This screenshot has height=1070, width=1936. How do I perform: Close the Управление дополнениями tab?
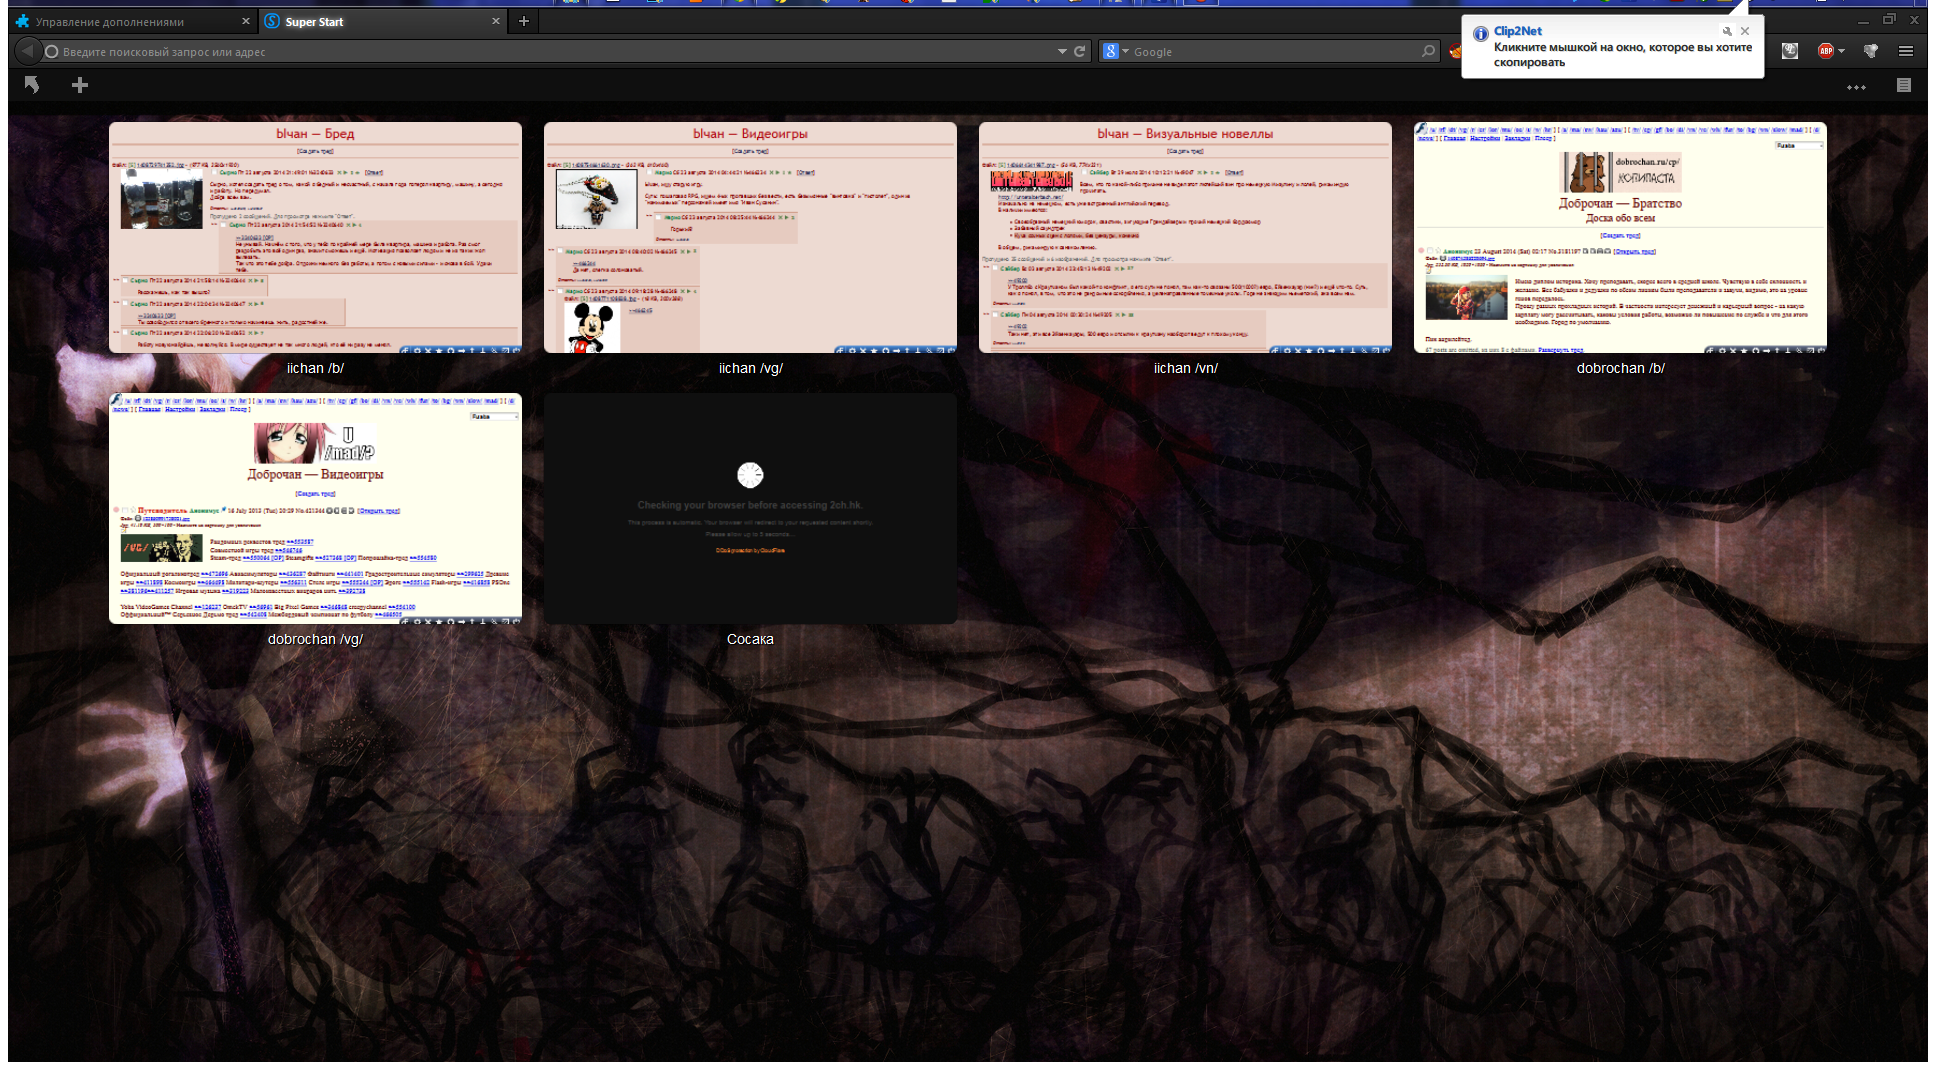click(x=246, y=21)
